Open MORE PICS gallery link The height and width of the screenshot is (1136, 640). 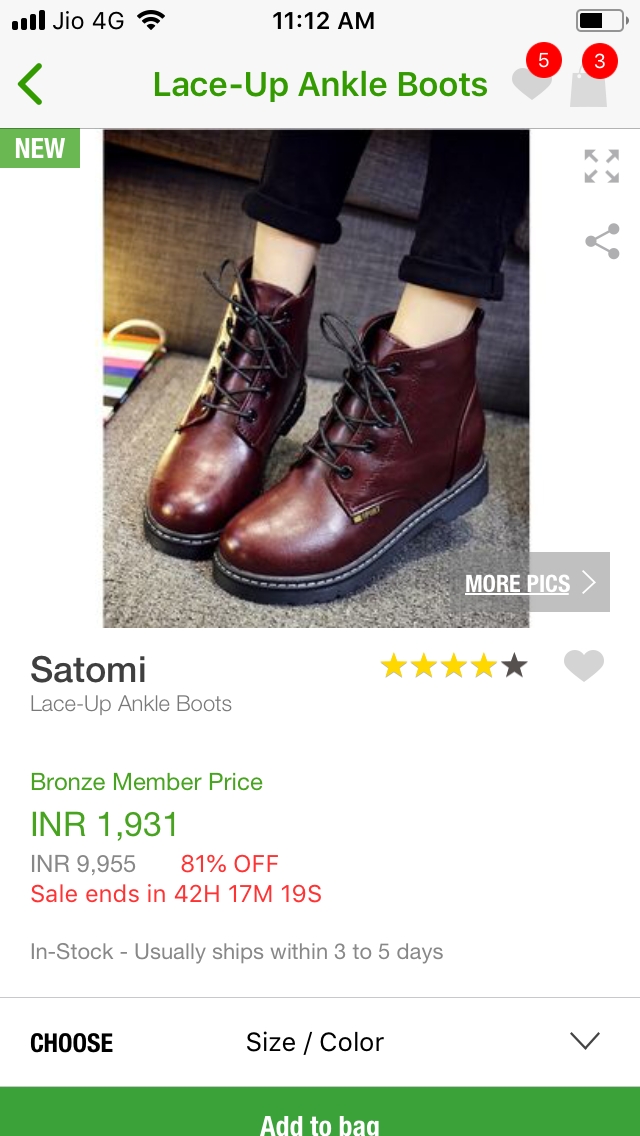517,584
